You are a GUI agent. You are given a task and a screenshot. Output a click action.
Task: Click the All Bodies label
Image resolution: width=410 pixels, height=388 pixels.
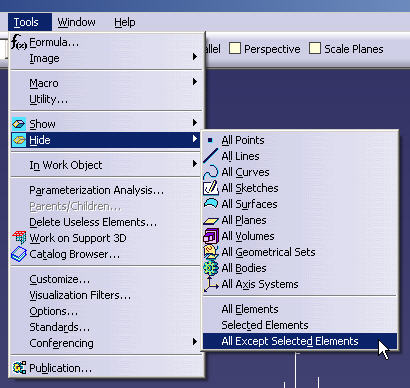[x=244, y=268]
